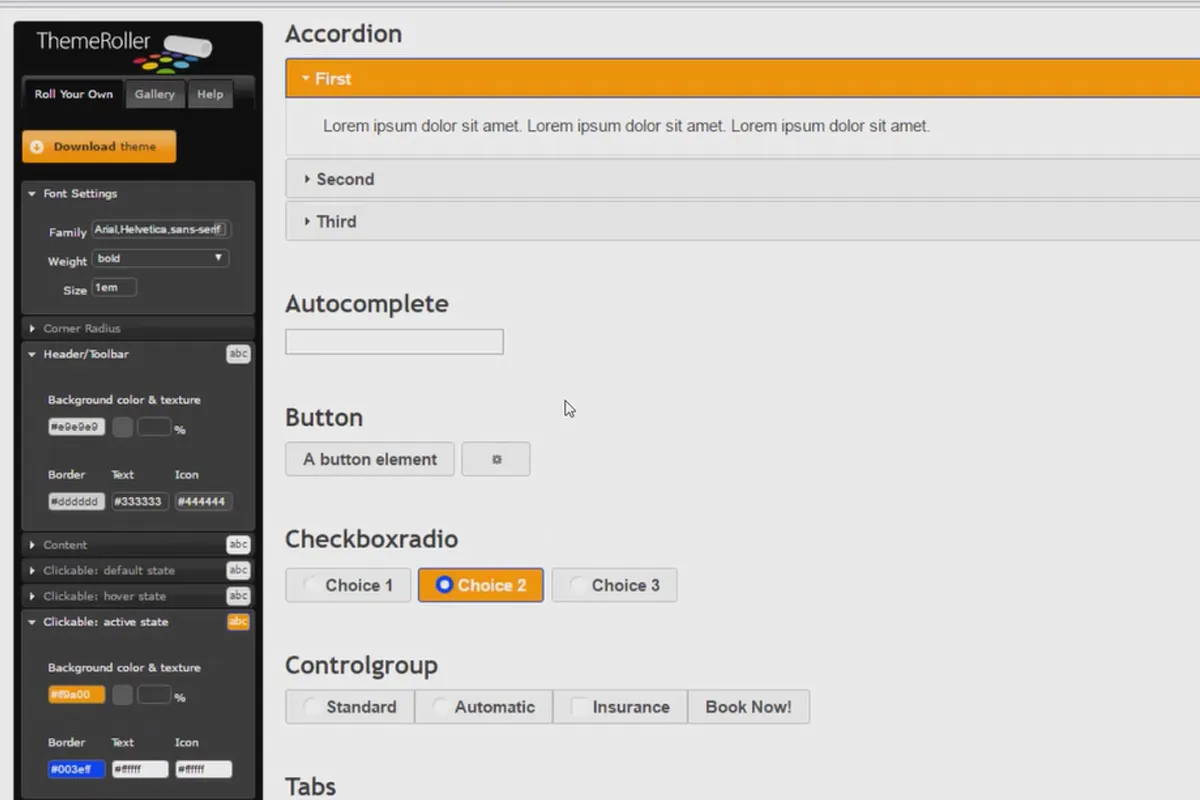Click the Button heading text

[x=324, y=417]
